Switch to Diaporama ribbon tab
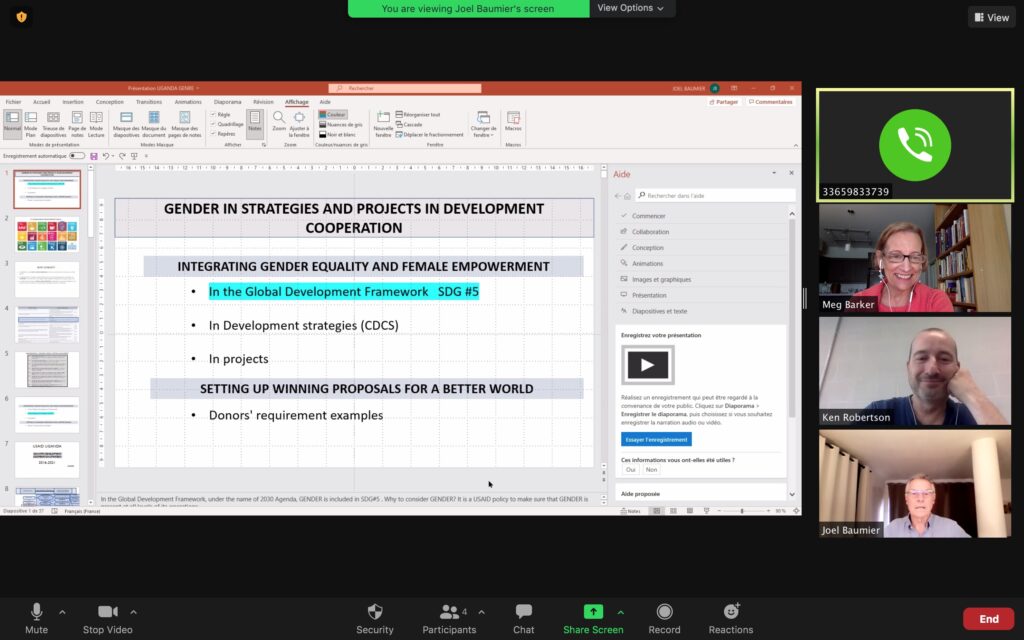The image size is (1024, 640). (227, 102)
